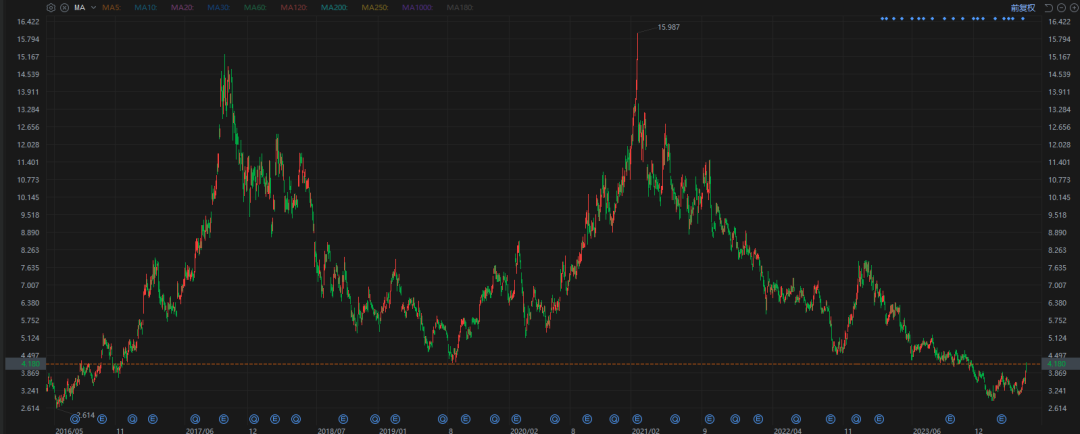Zoom out the chart with minus icon
1080x434 pixels.
[x=1060, y=7]
